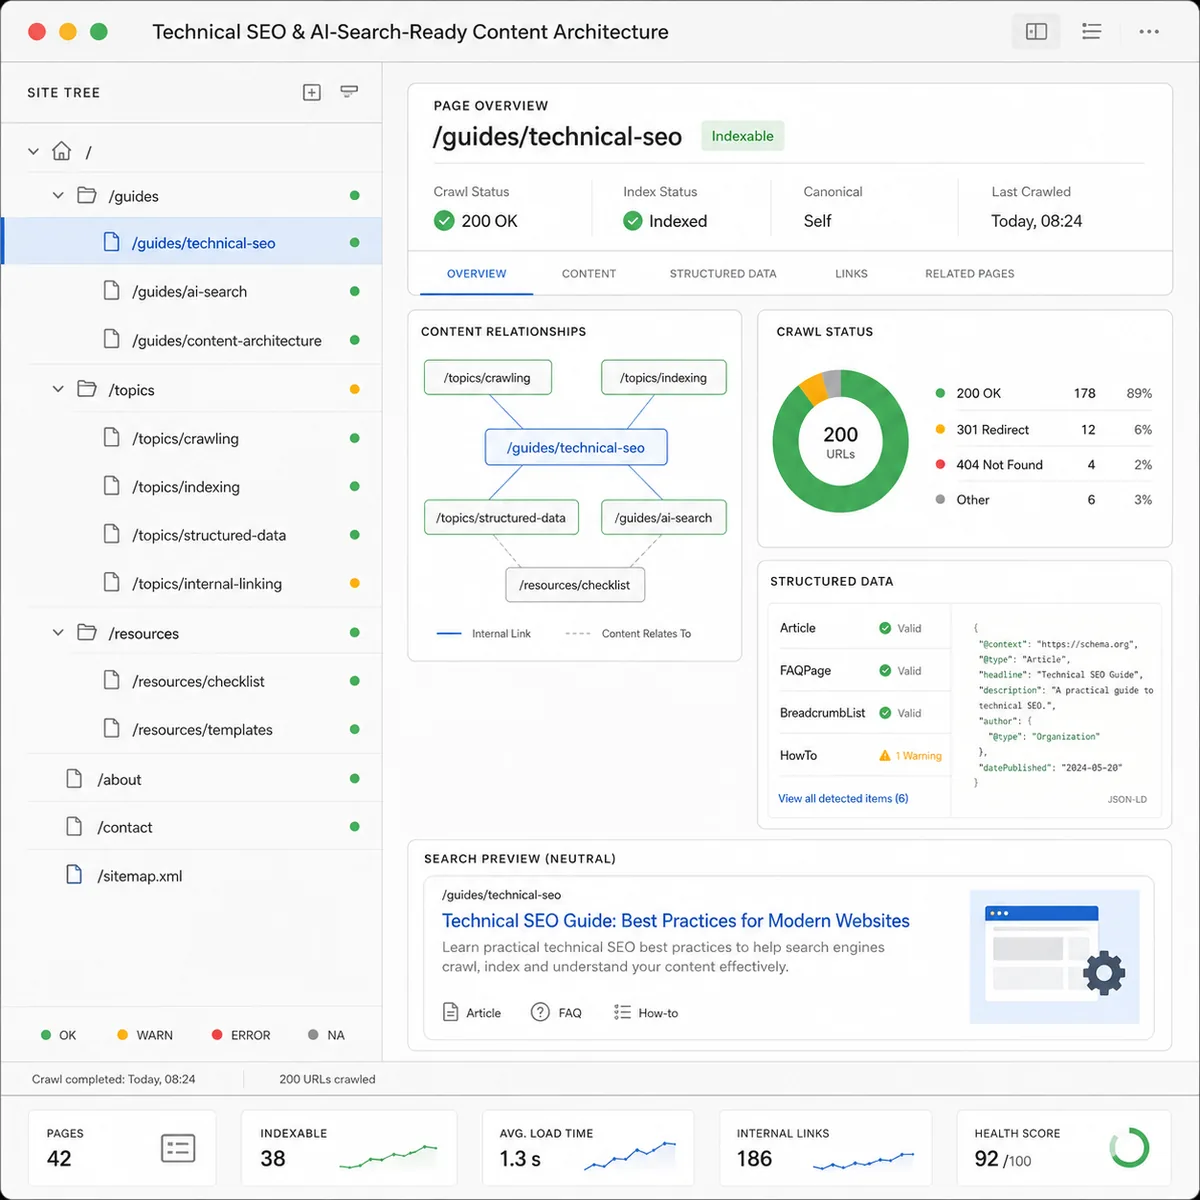Click the search preview thumbnail image
Screen dimensions: 1200x1200
[1055, 956]
